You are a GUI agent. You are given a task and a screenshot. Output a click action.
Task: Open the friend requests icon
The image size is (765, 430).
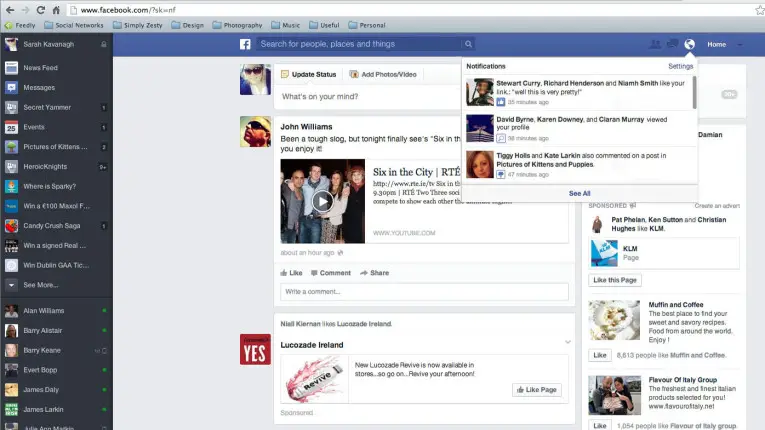pyautogui.click(x=655, y=44)
